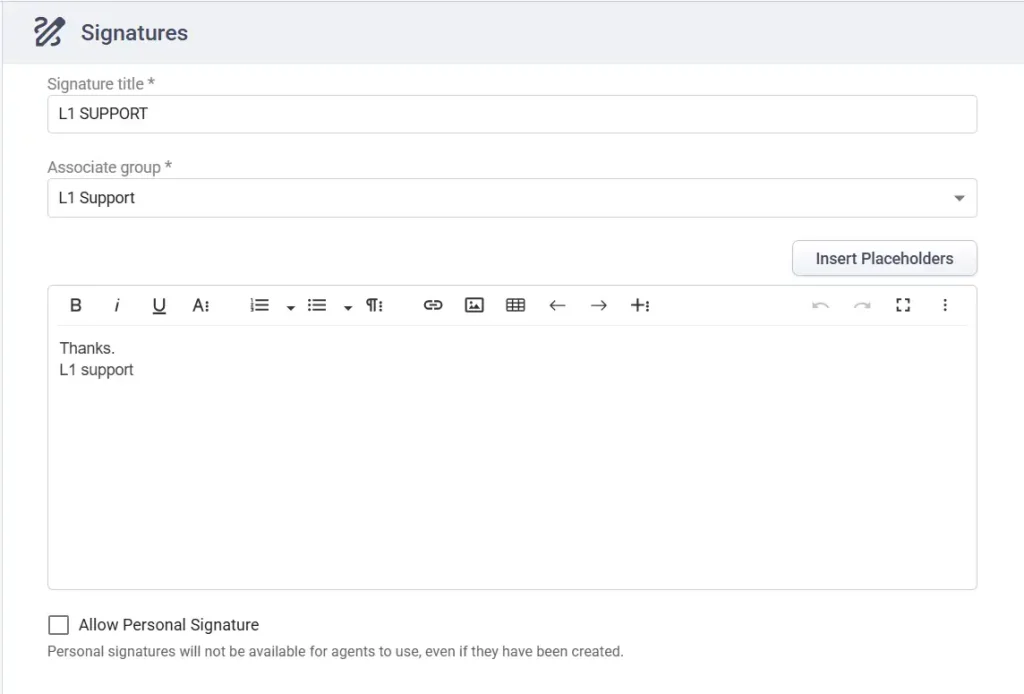Image resolution: width=1024 pixels, height=694 pixels.
Task: Click the 'Associate group *' label
Action: coord(110,168)
